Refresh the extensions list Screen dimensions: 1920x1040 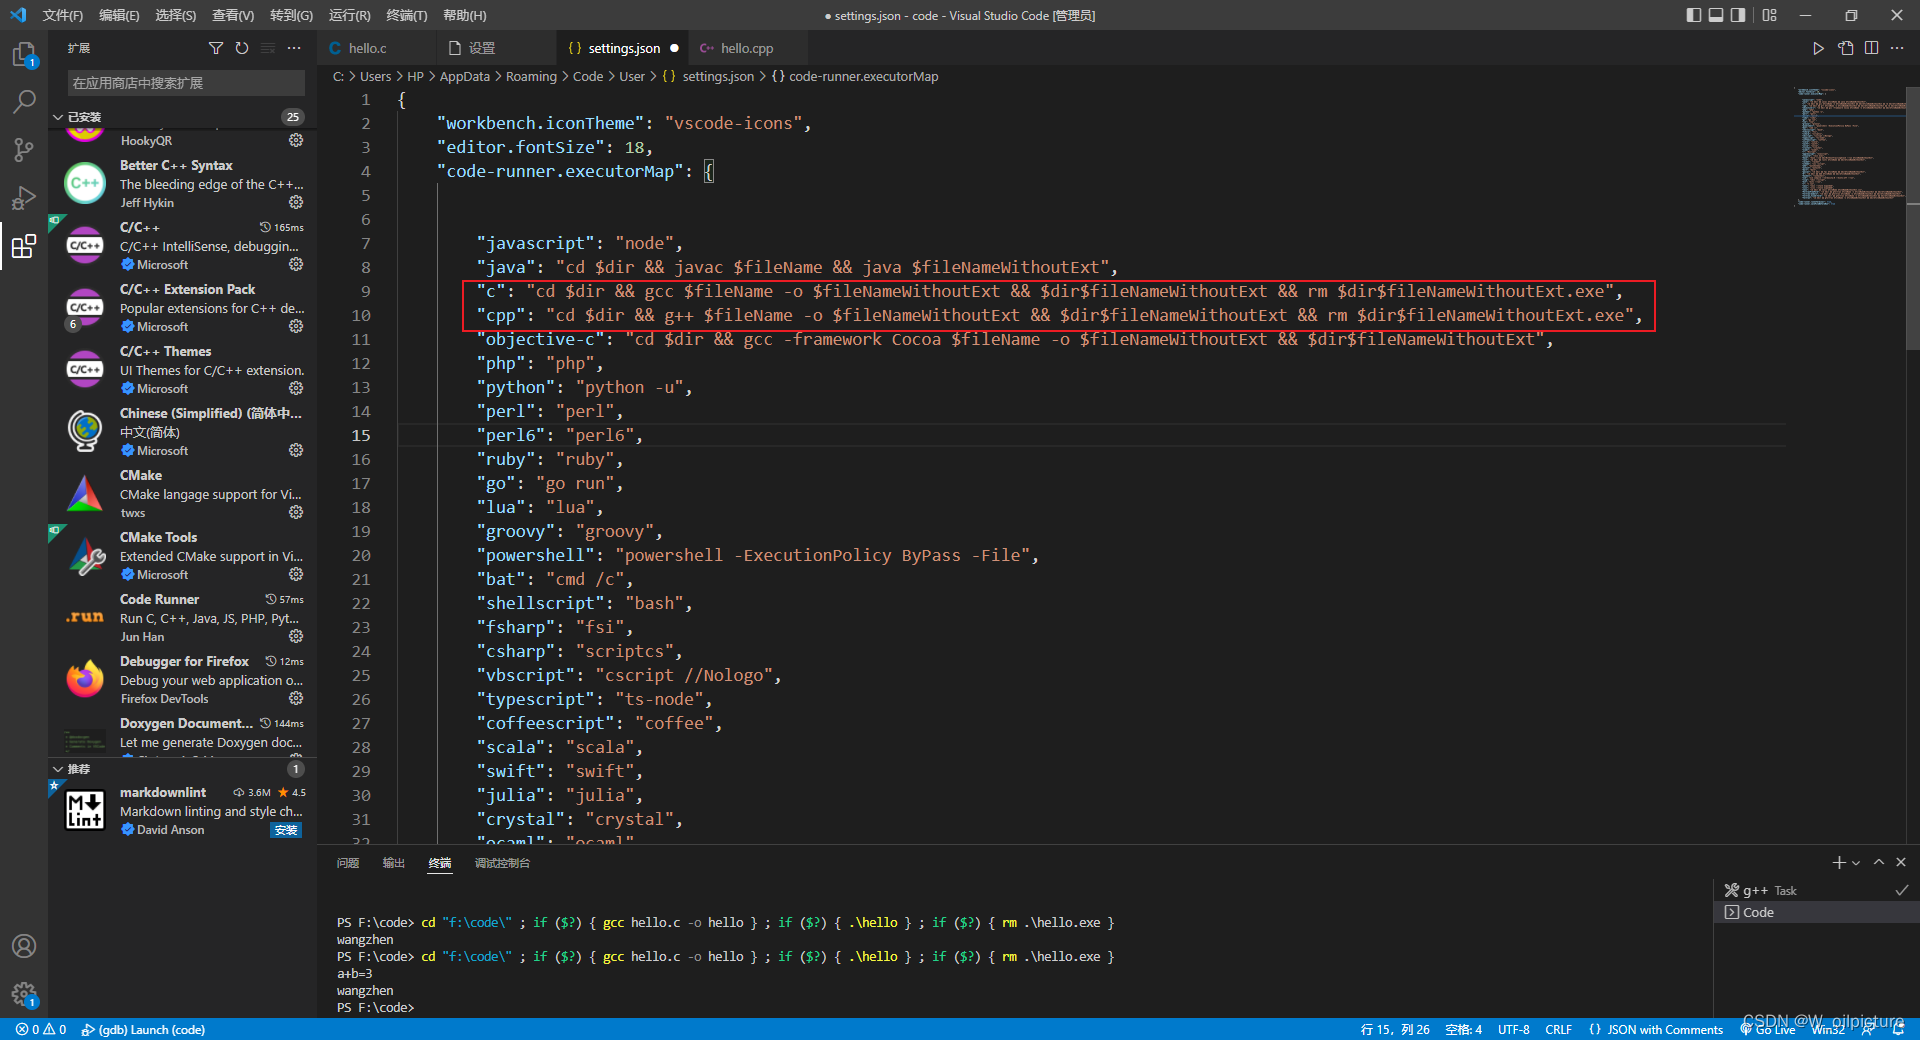(242, 48)
